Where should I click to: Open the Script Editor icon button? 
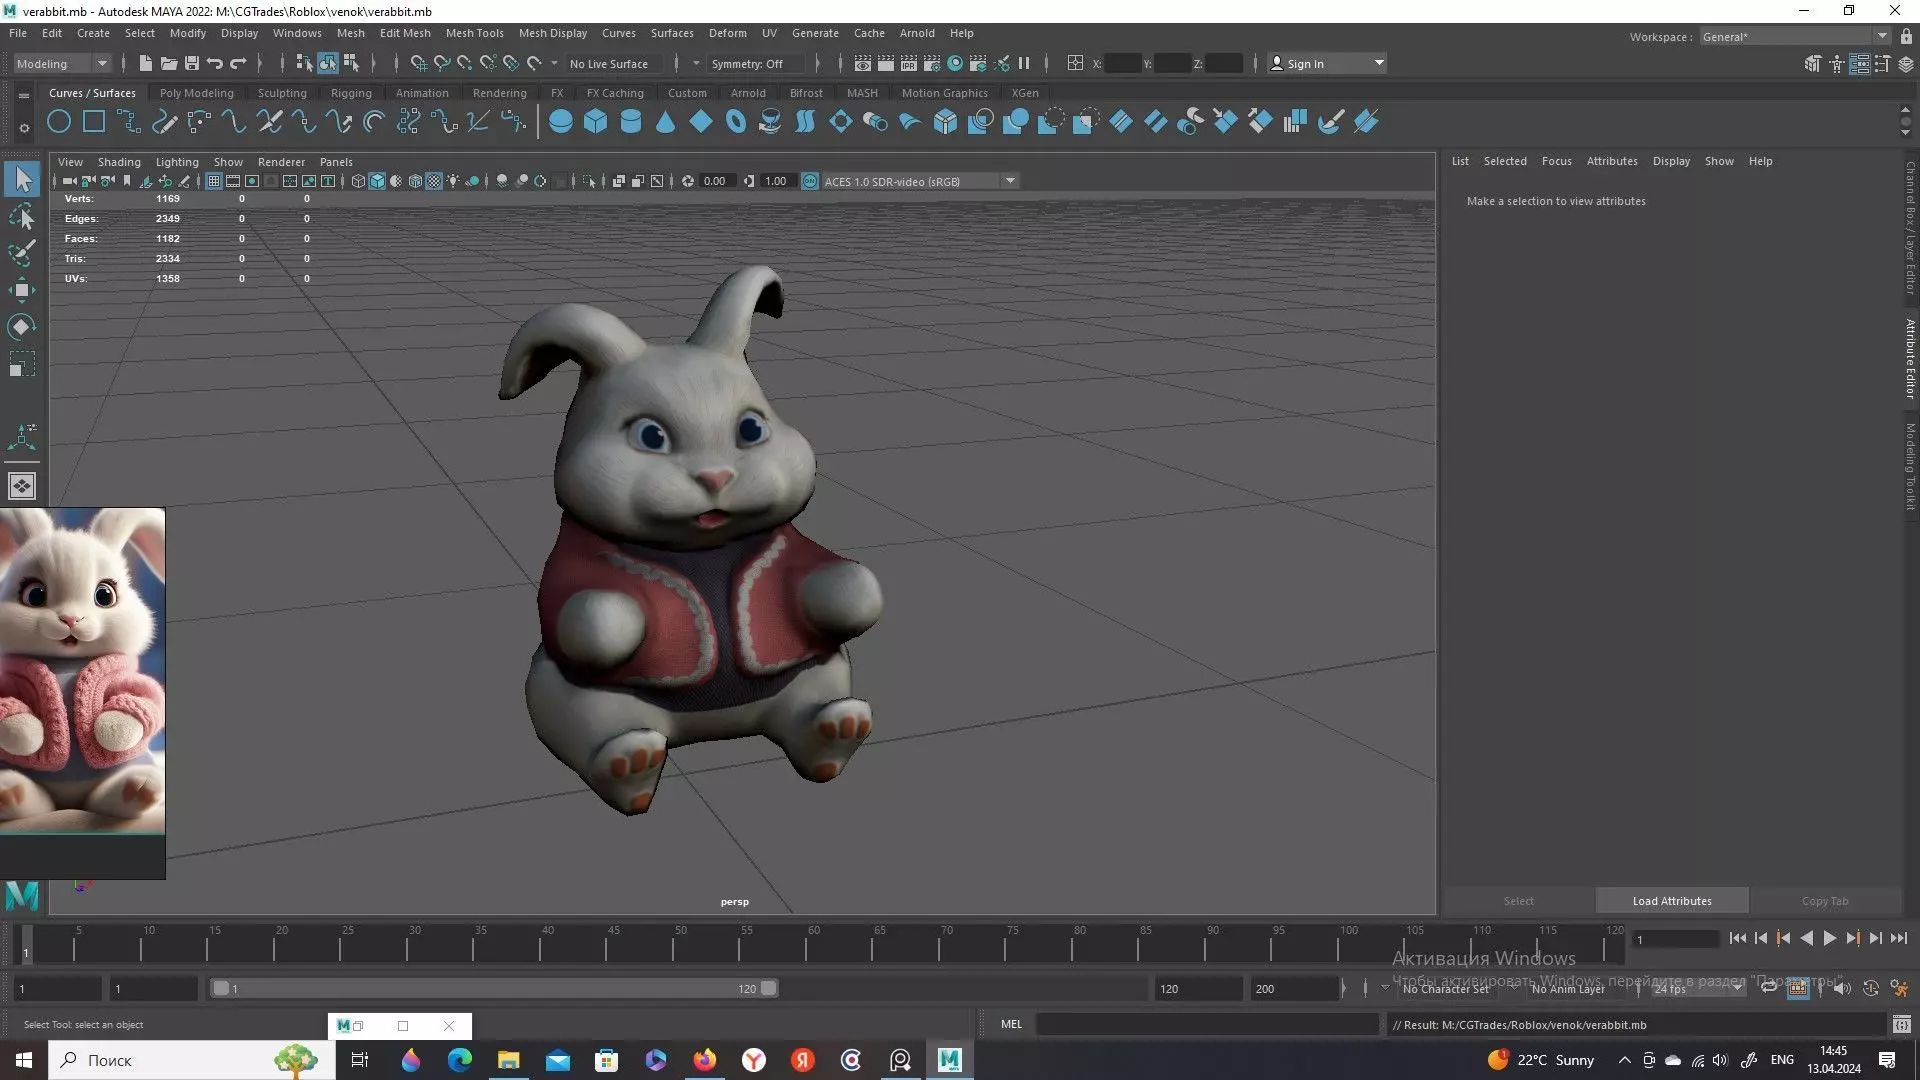(1901, 1024)
